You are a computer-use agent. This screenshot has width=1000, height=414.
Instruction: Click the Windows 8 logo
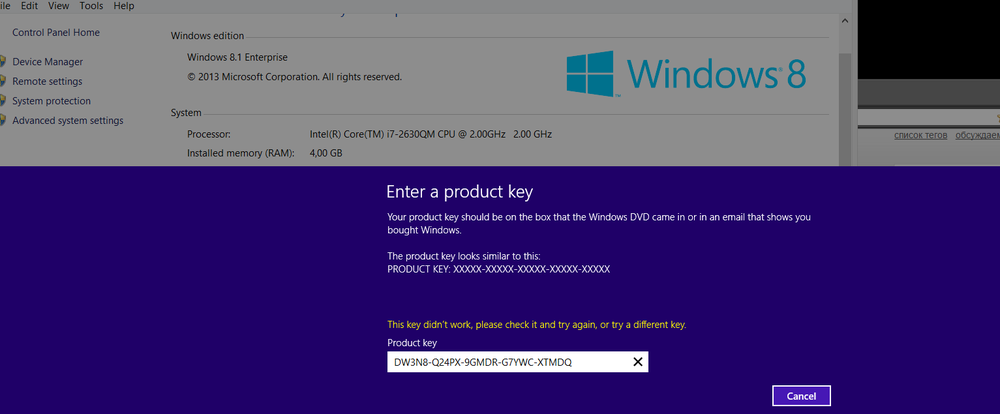click(x=686, y=73)
